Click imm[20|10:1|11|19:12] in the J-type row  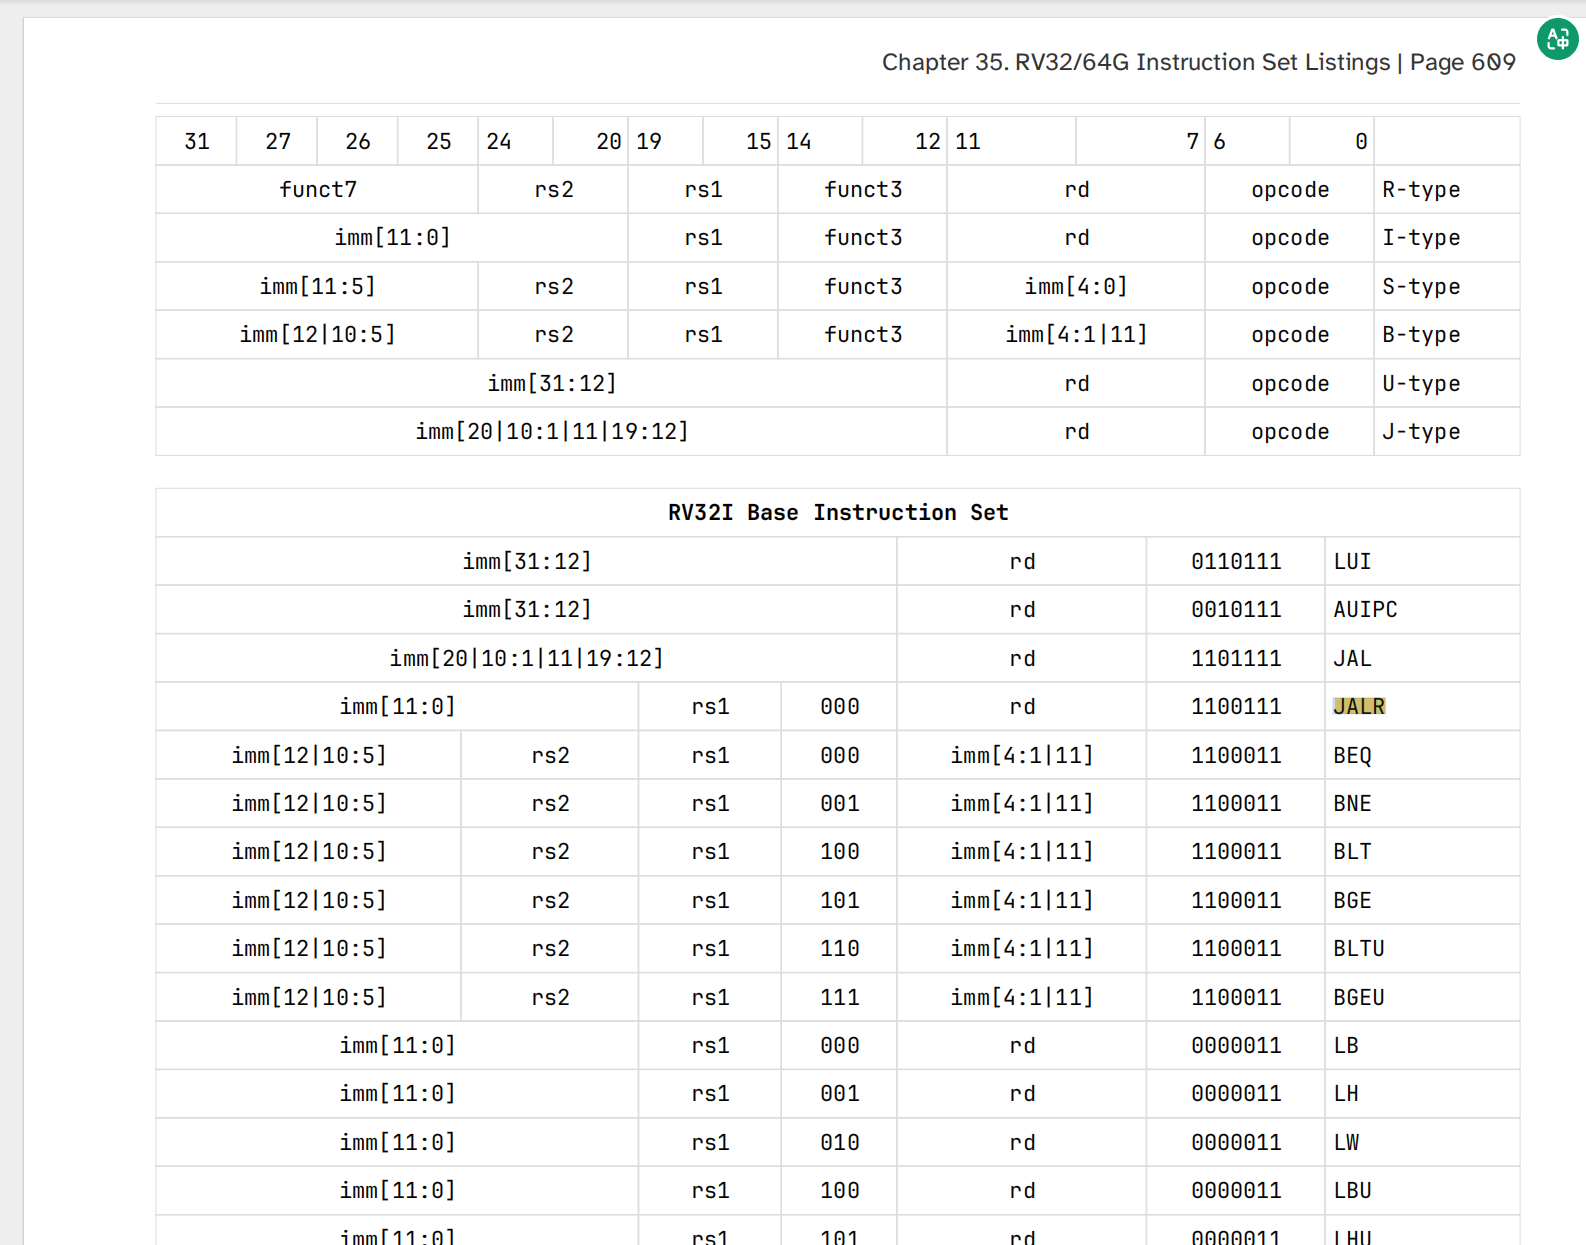(552, 431)
